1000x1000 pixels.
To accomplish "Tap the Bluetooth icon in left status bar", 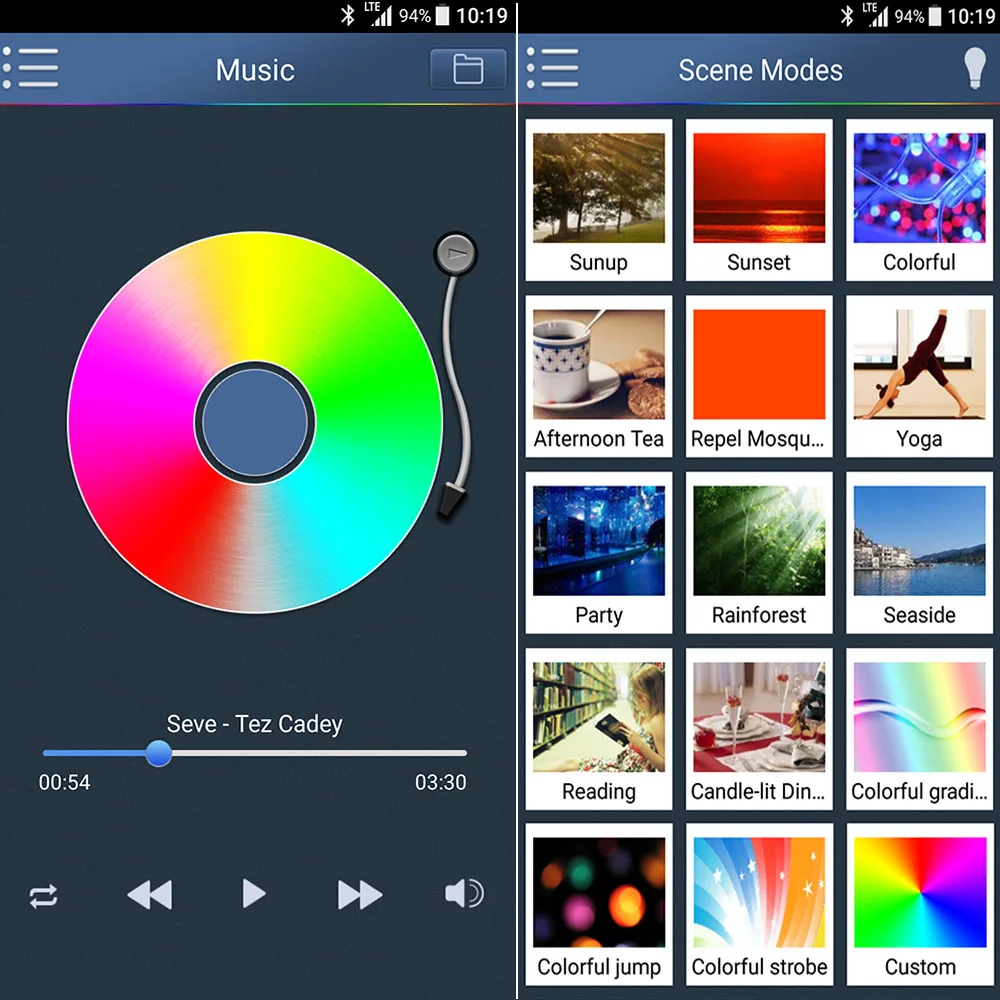I will (347, 15).
